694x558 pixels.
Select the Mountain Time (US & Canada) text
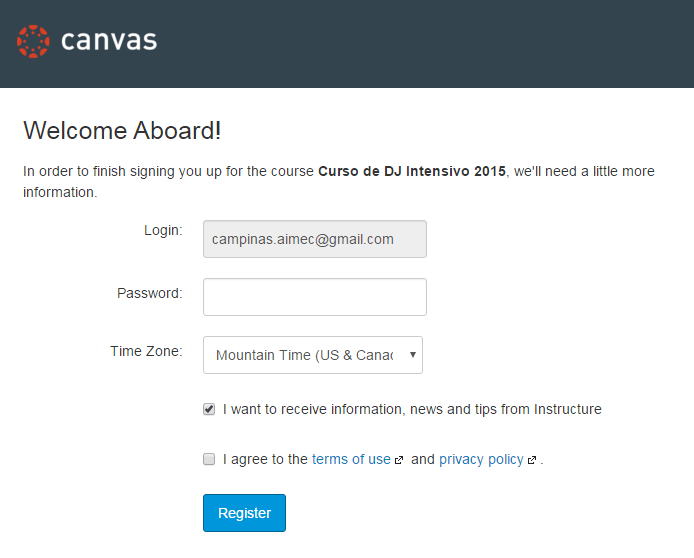[305, 355]
